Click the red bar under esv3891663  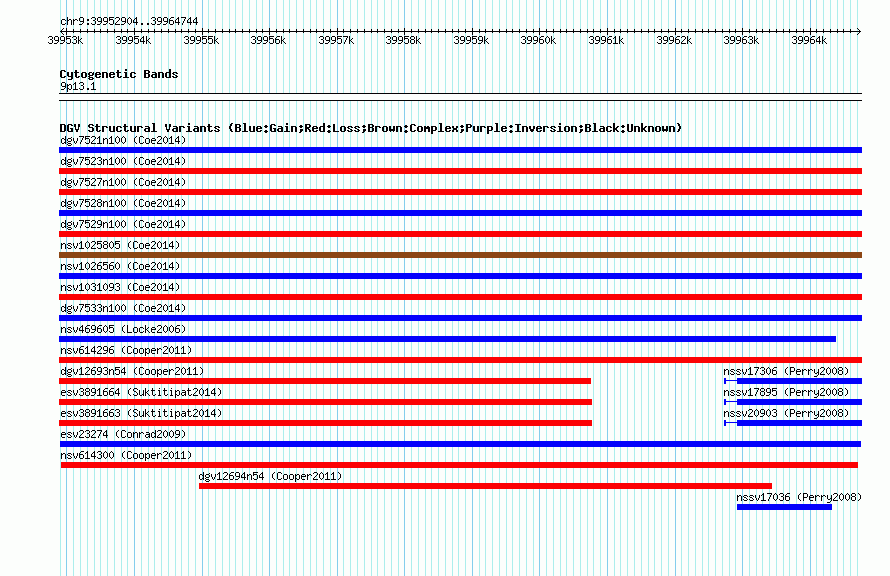(x=325, y=423)
